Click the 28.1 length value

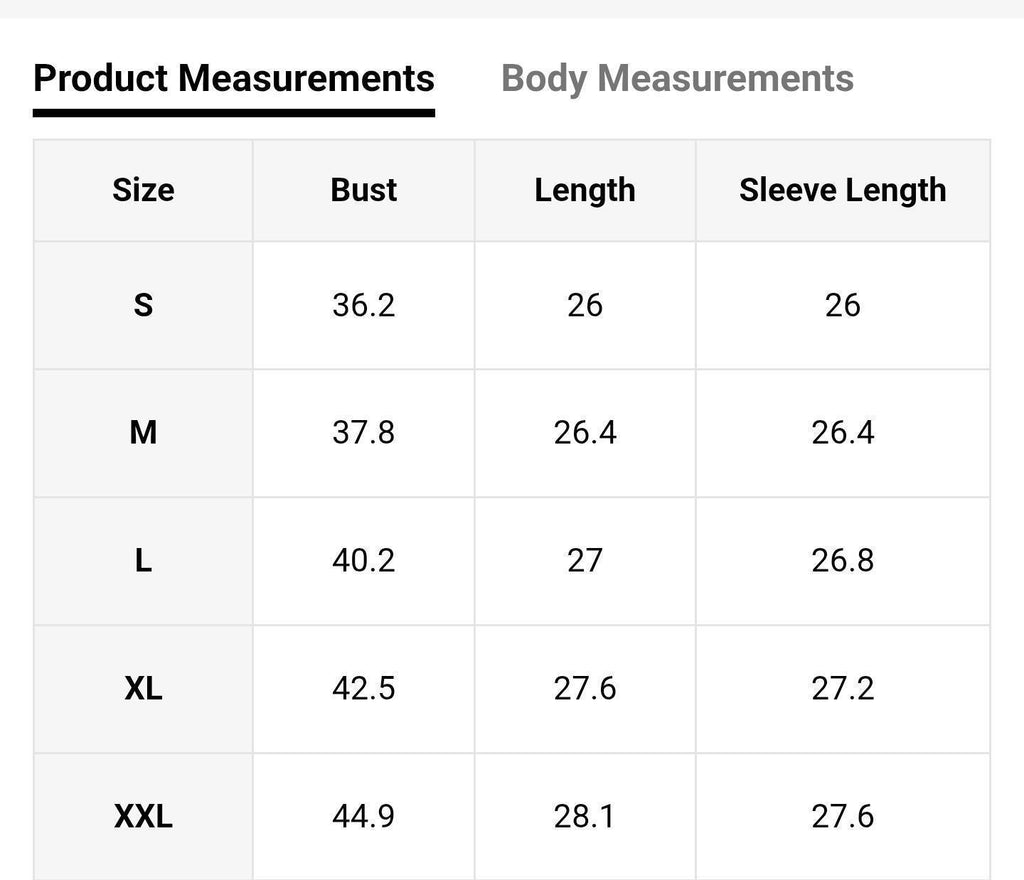pyautogui.click(x=584, y=817)
